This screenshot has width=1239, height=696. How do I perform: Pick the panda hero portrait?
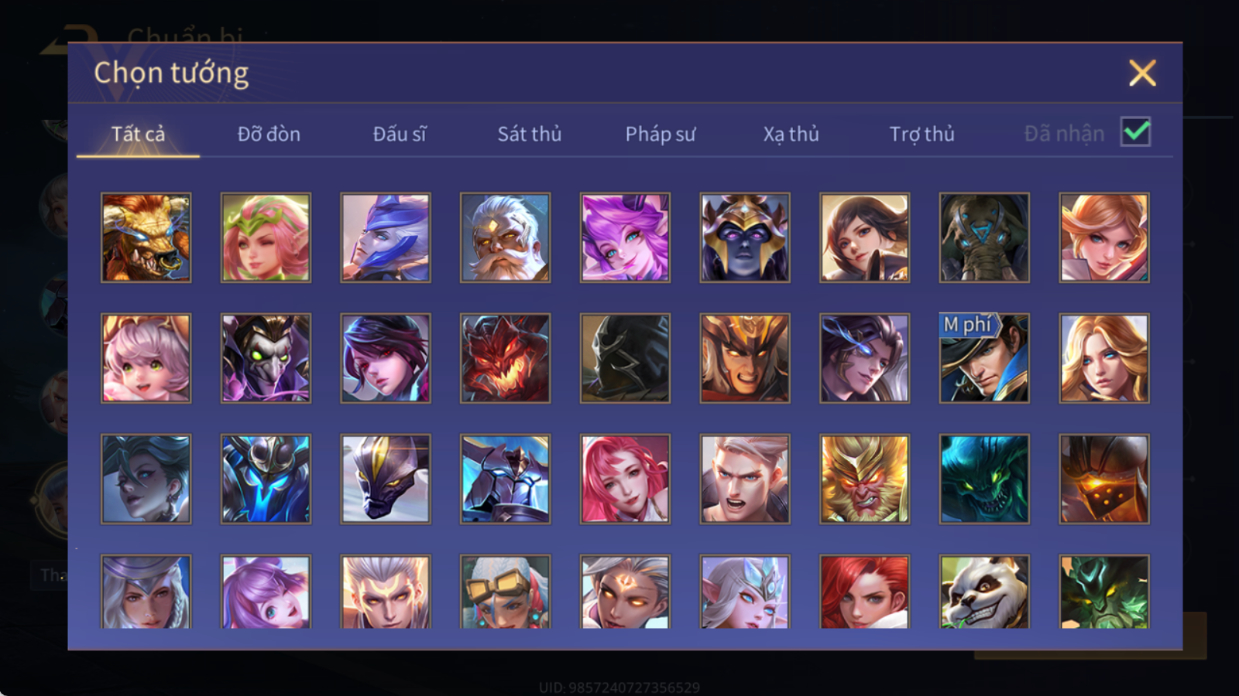984,592
